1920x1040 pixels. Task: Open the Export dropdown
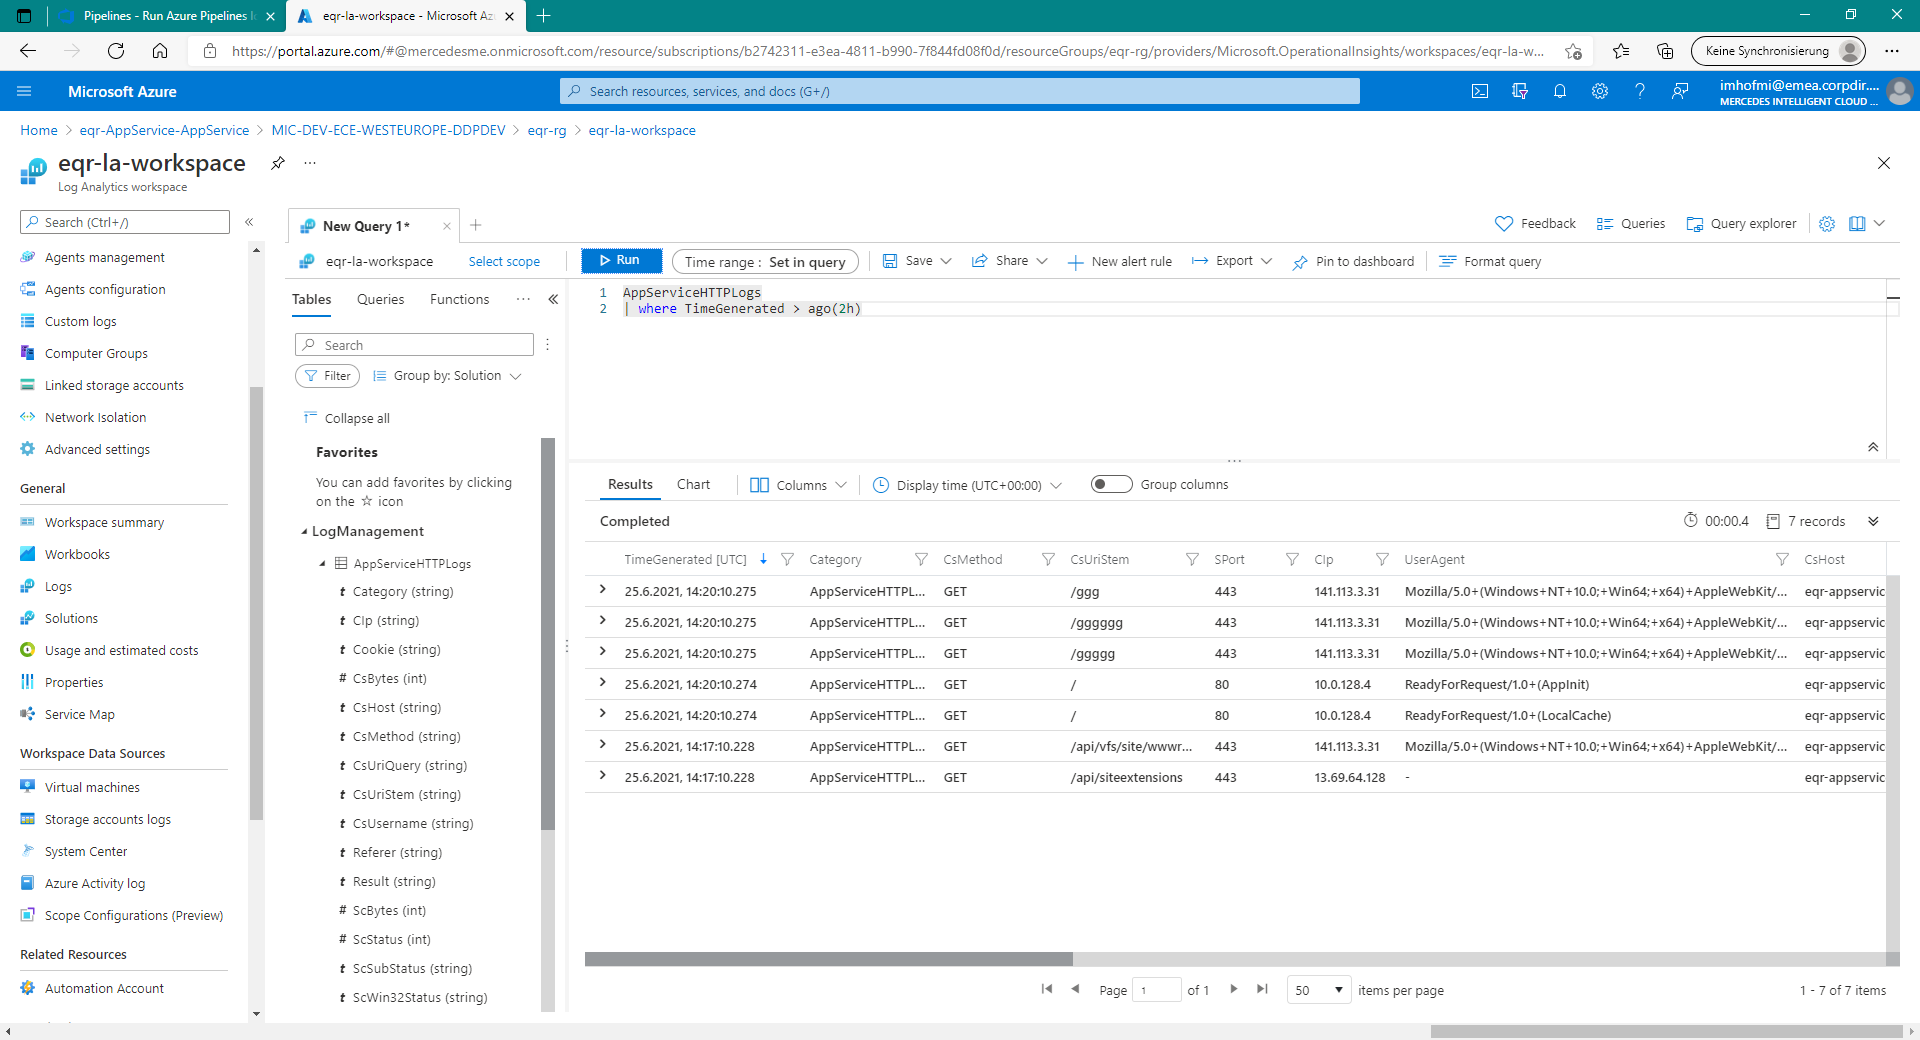point(1232,261)
